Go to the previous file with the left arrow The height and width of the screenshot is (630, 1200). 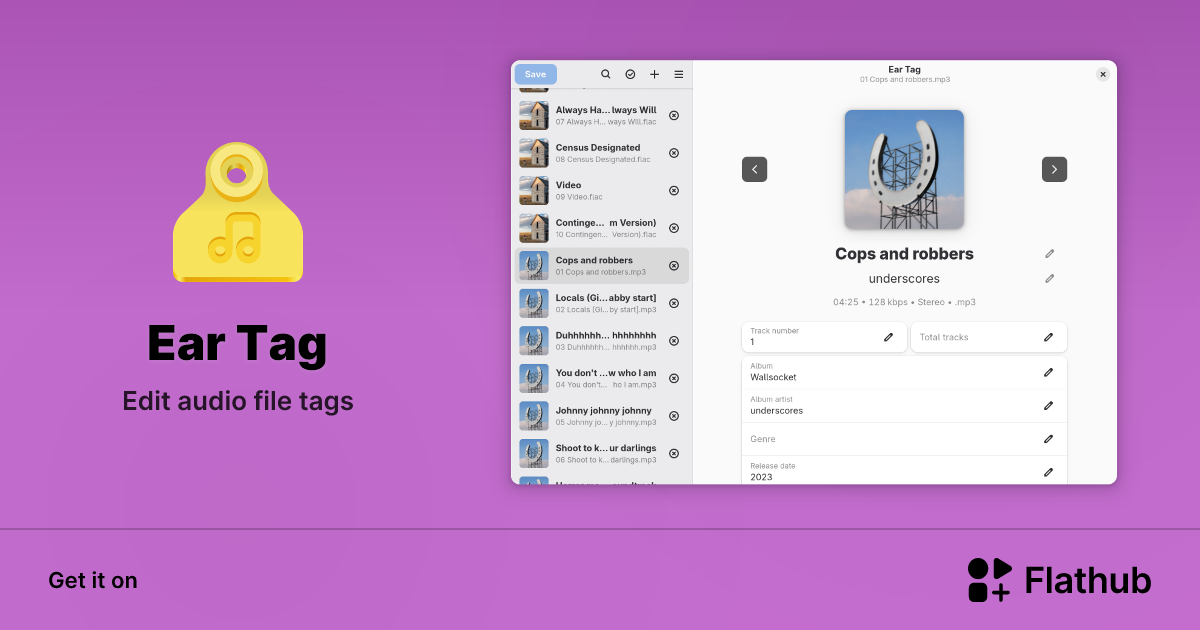(x=755, y=169)
